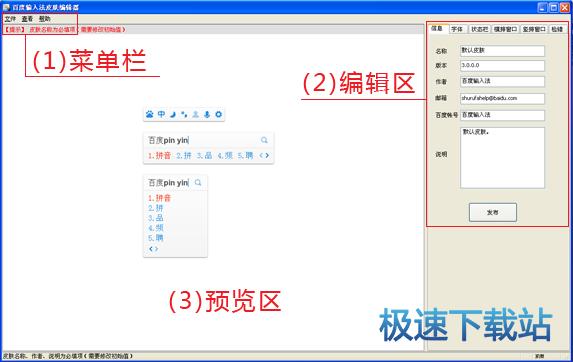This screenshot has height=362, width=573.
Task: Click the 版本 field showing 3.0.0.0
Action: 502,65
